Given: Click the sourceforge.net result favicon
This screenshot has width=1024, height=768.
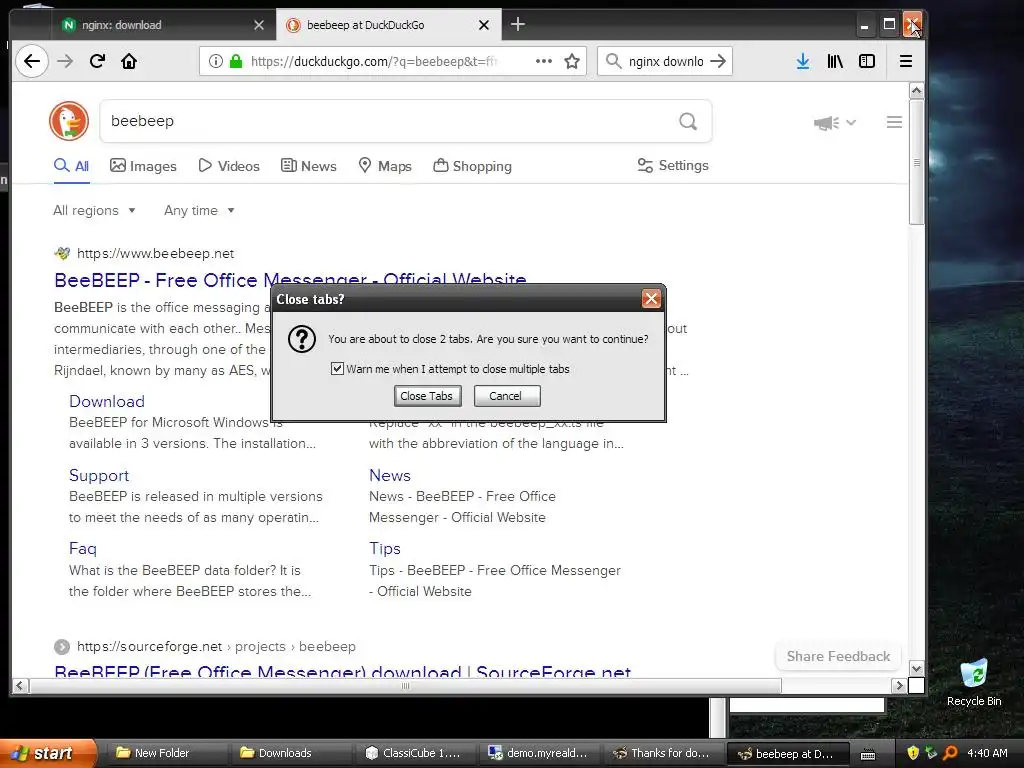Looking at the screenshot, I should click(62, 647).
